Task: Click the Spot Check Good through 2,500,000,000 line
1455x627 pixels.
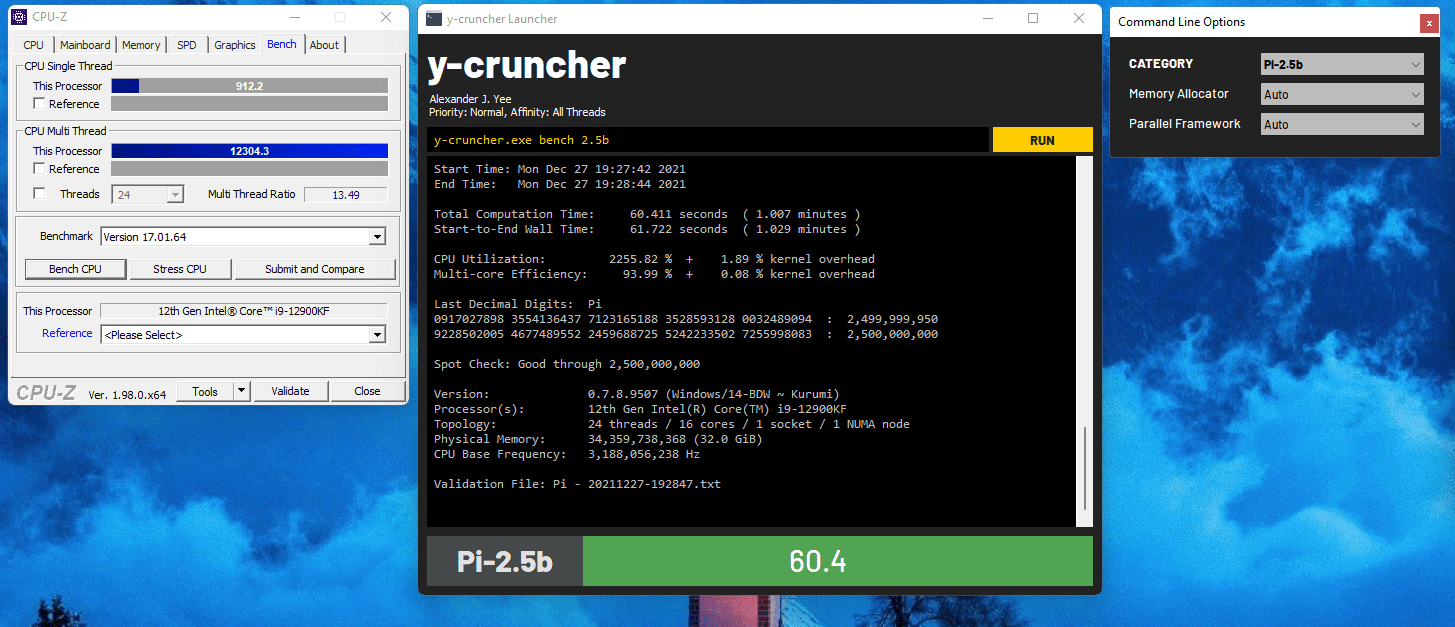Action: (x=567, y=364)
